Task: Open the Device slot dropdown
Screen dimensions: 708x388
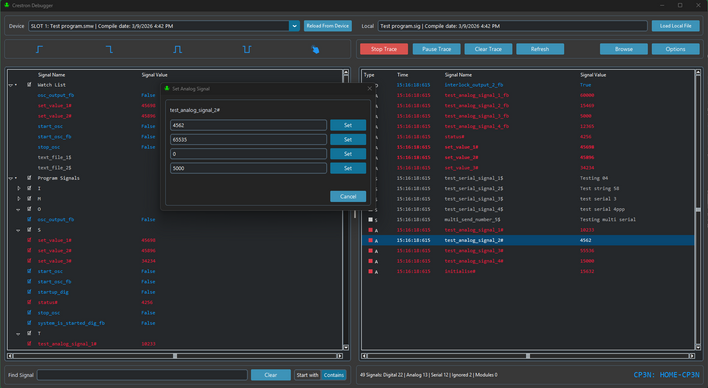Action: pos(294,26)
